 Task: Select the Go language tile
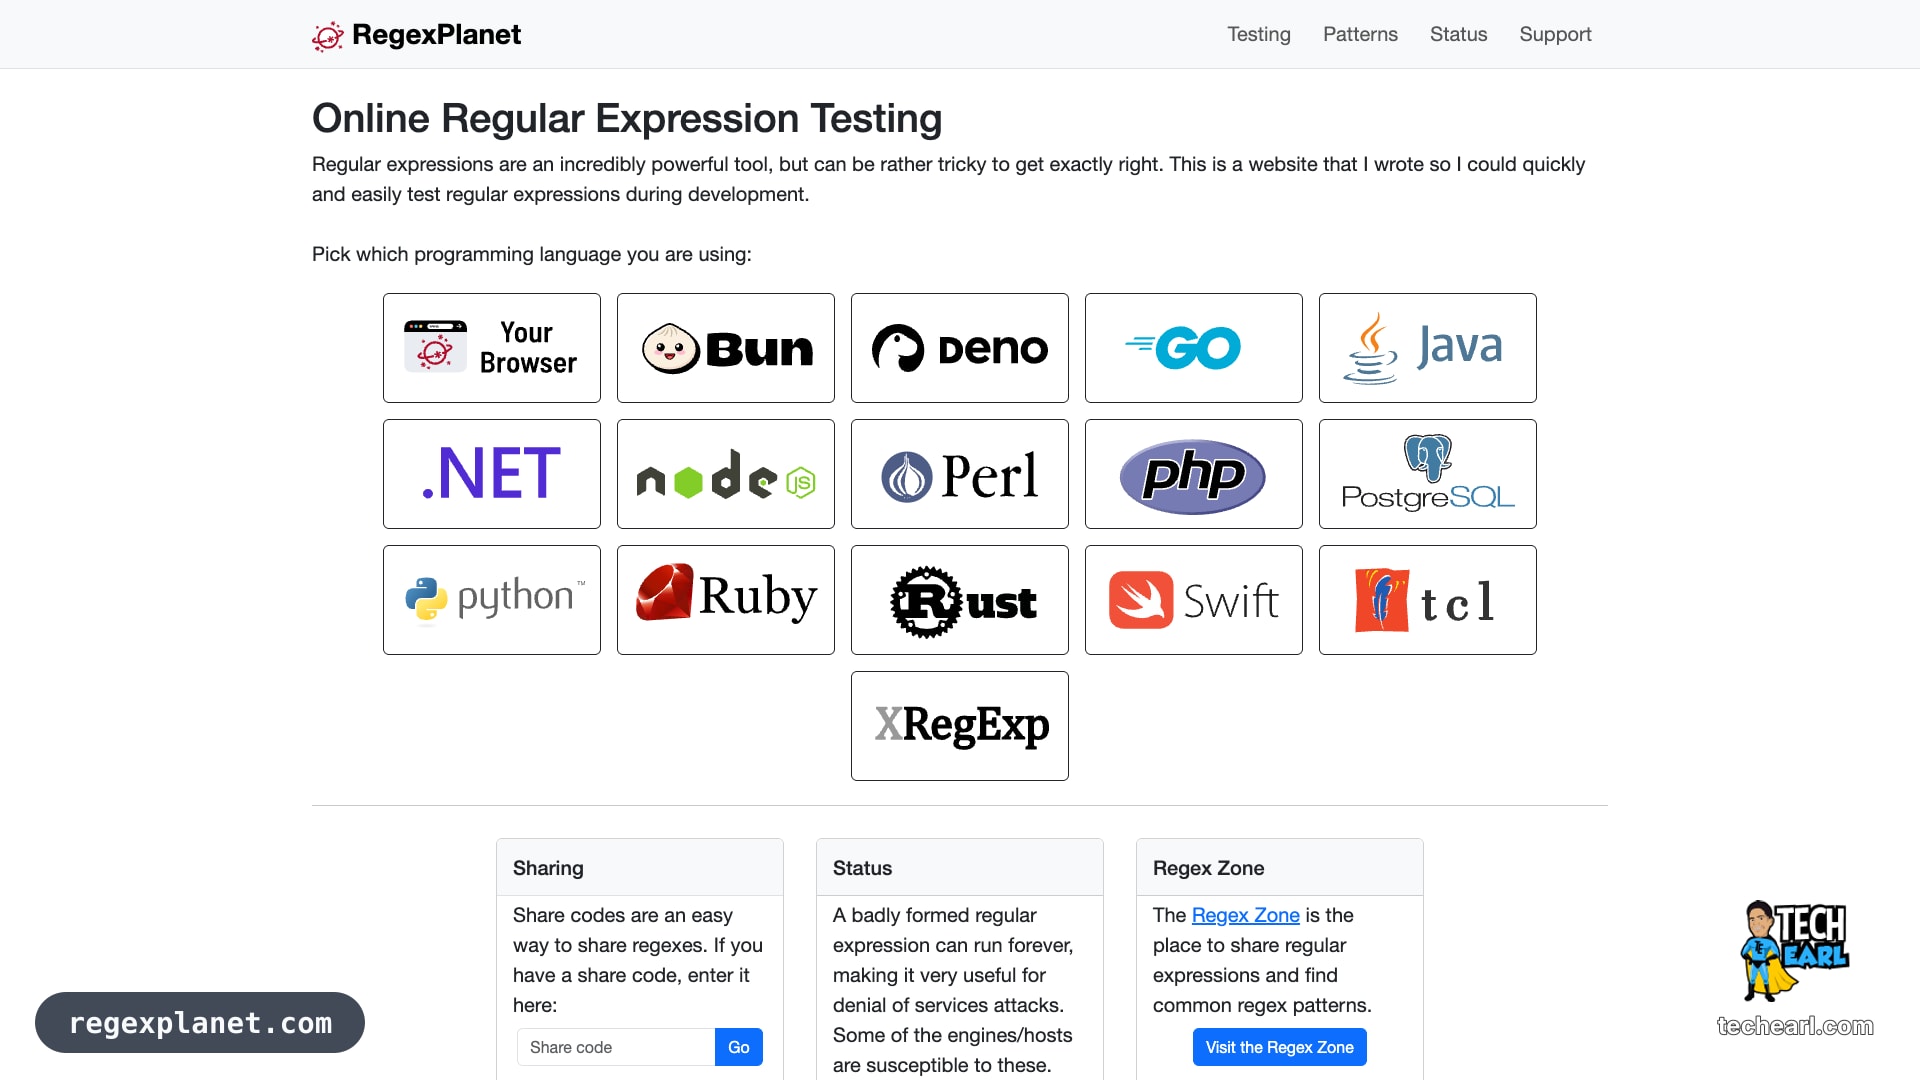tap(1194, 348)
